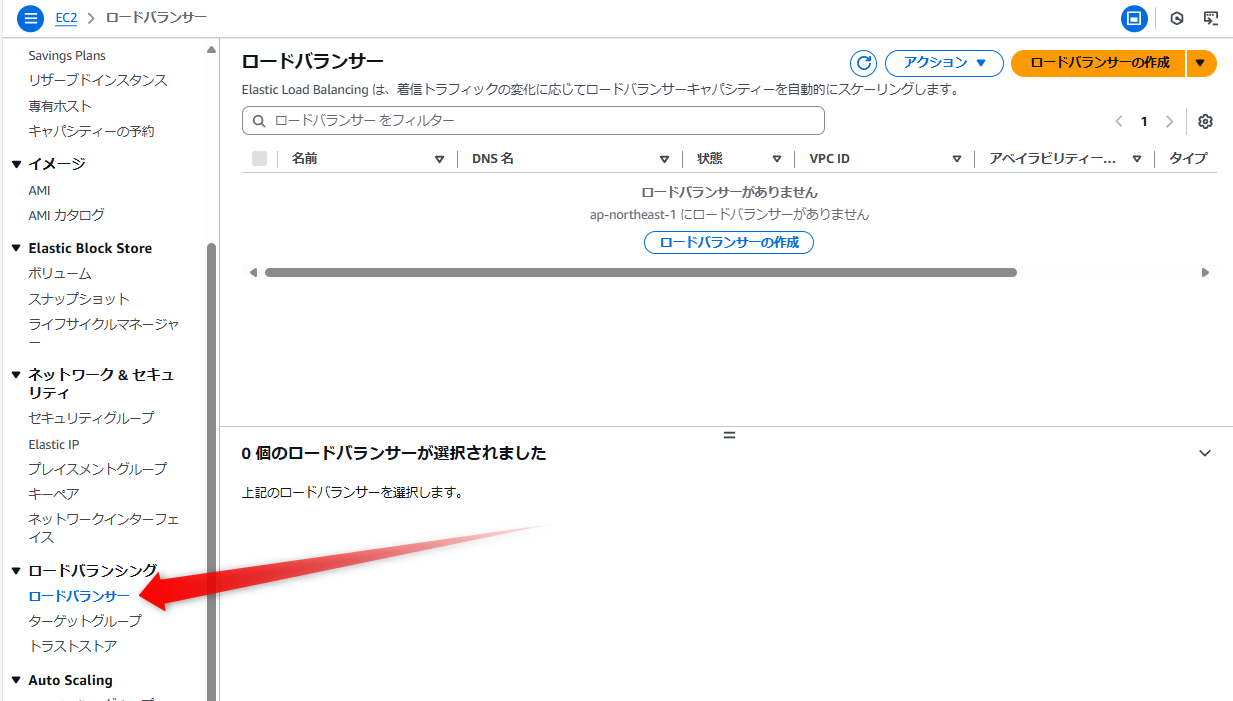Toggle the select-all checkbox in table header
The height and width of the screenshot is (701, 1233).
point(260,158)
